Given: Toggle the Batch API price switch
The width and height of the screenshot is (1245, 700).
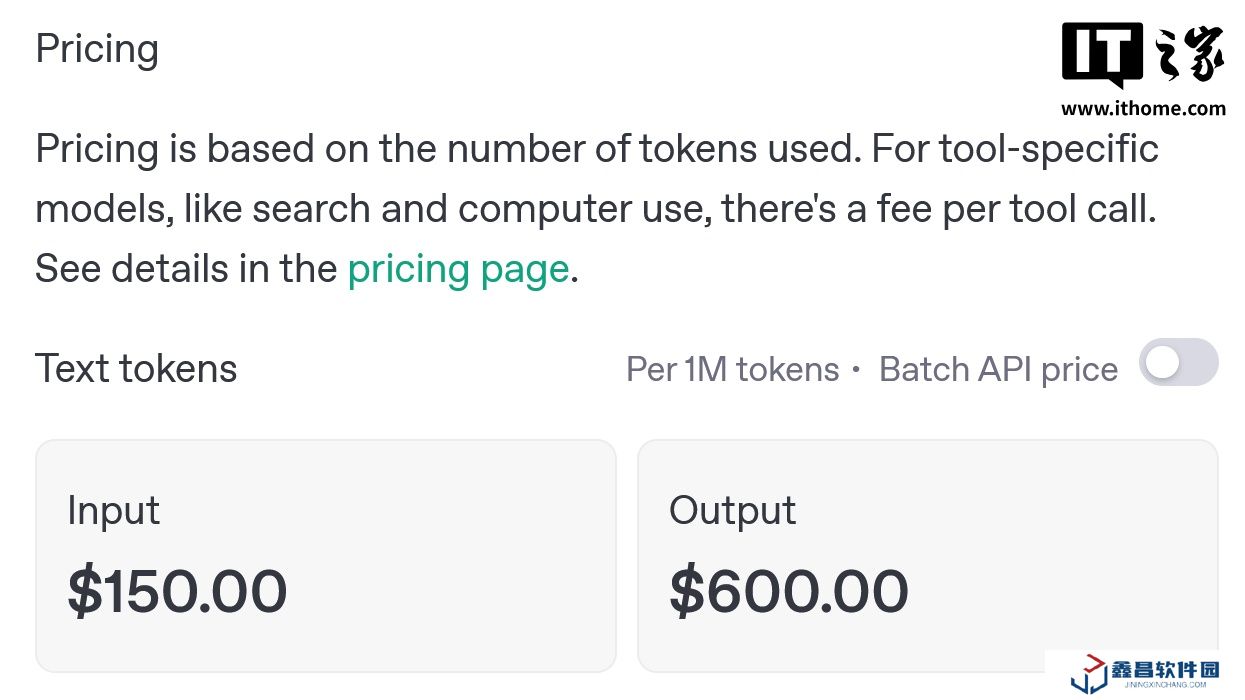Looking at the screenshot, I should pyautogui.click(x=1178, y=362).
